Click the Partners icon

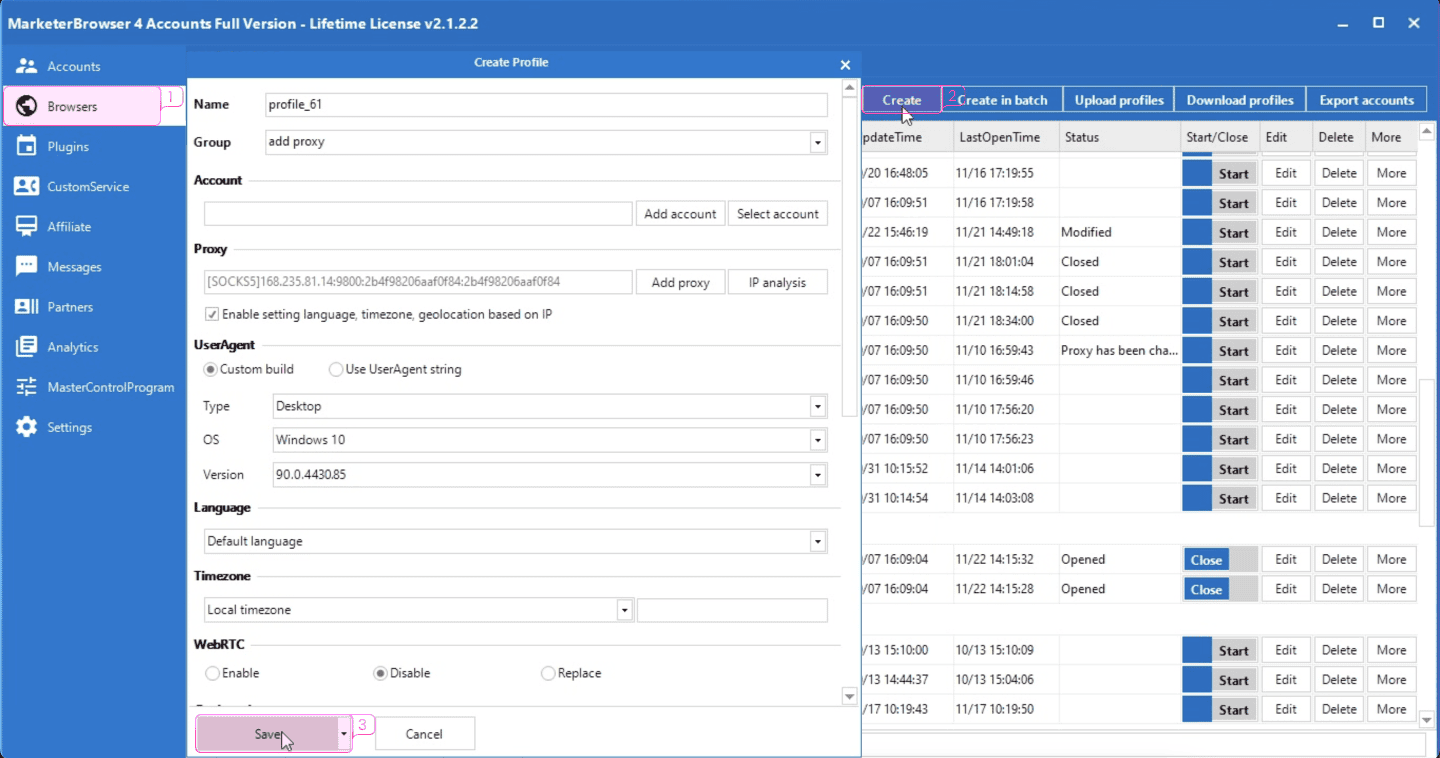(x=27, y=307)
